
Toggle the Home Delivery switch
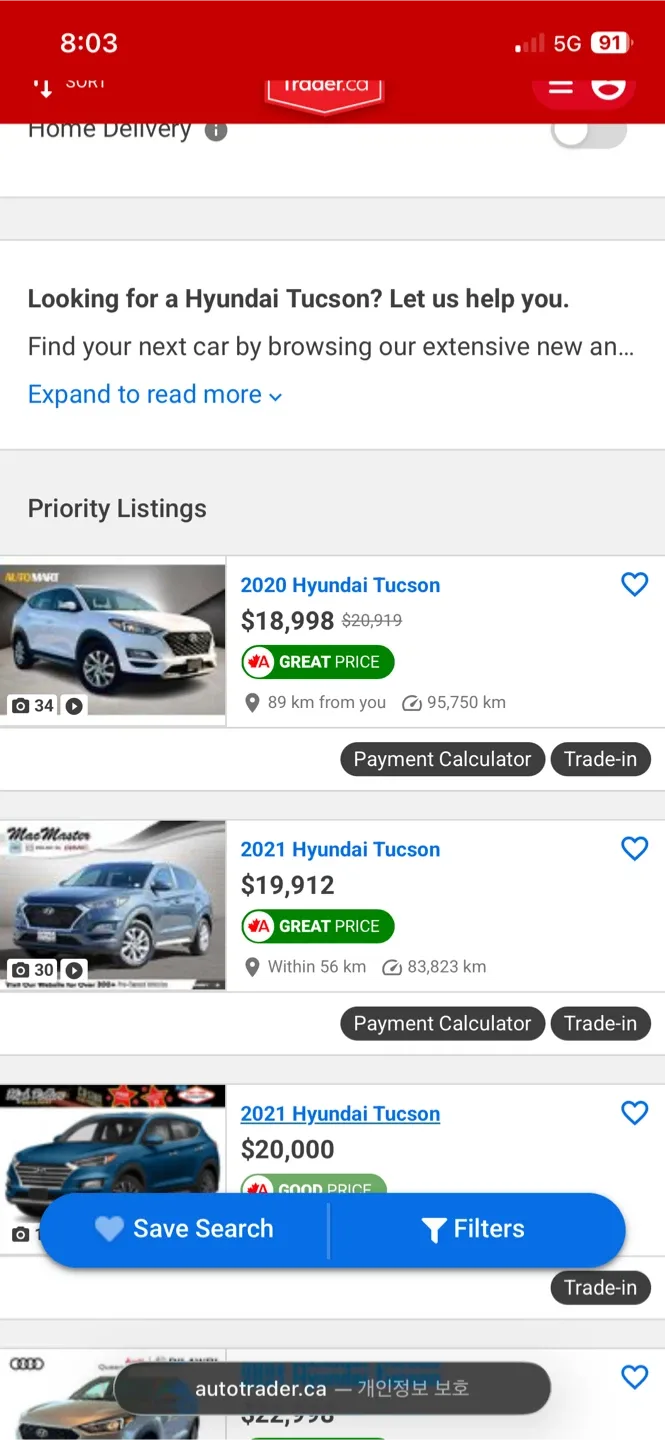click(x=589, y=132)
